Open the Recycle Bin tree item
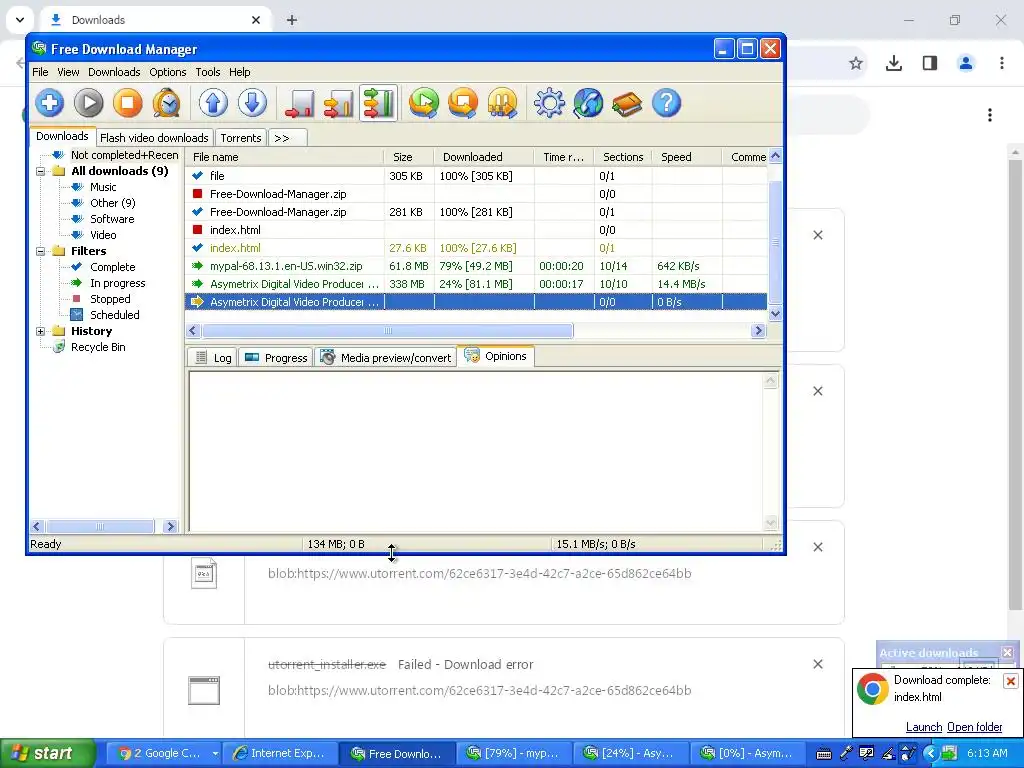 tap(98, 347)
